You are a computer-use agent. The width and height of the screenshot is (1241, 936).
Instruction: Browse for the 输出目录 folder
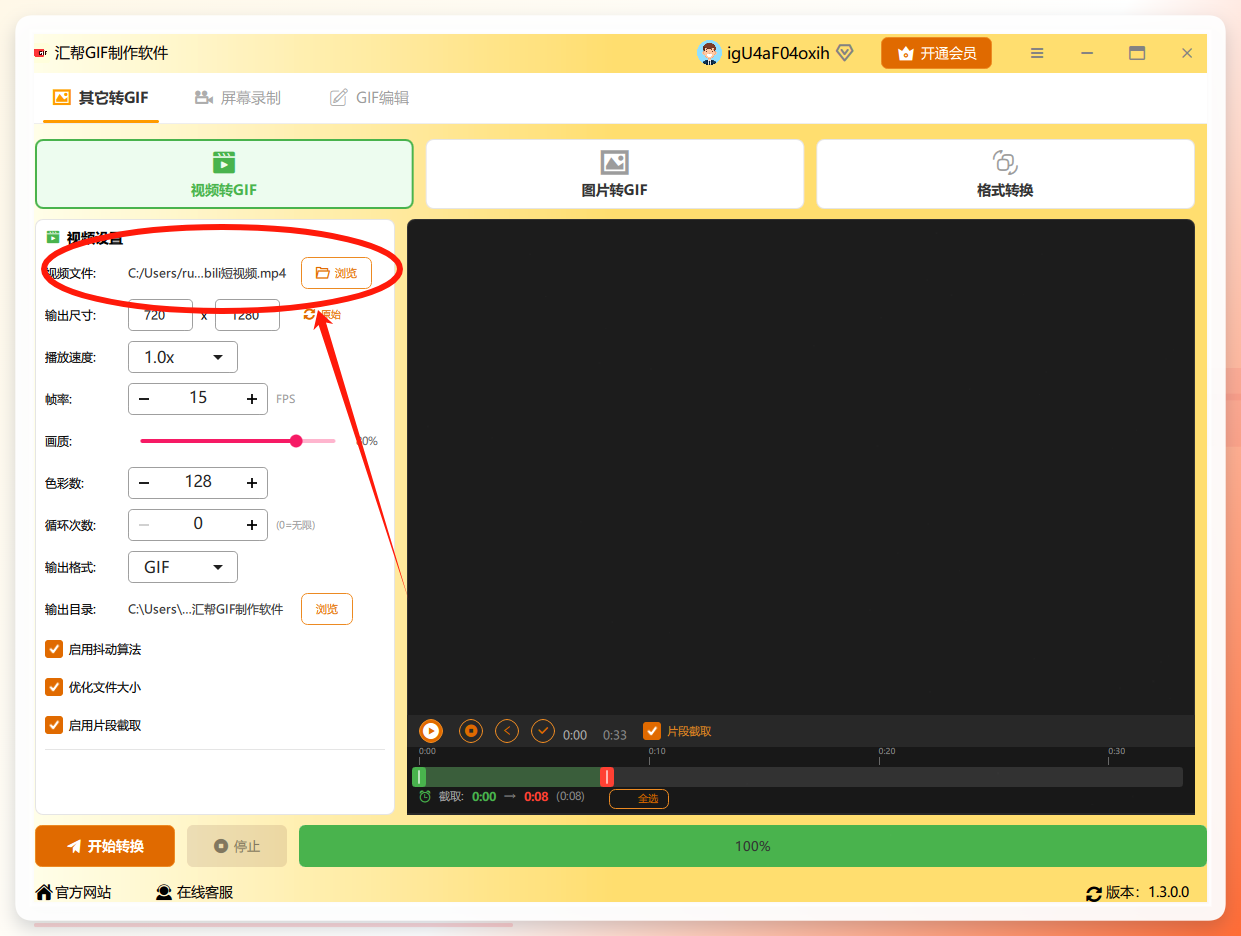[x=327, y=609]
